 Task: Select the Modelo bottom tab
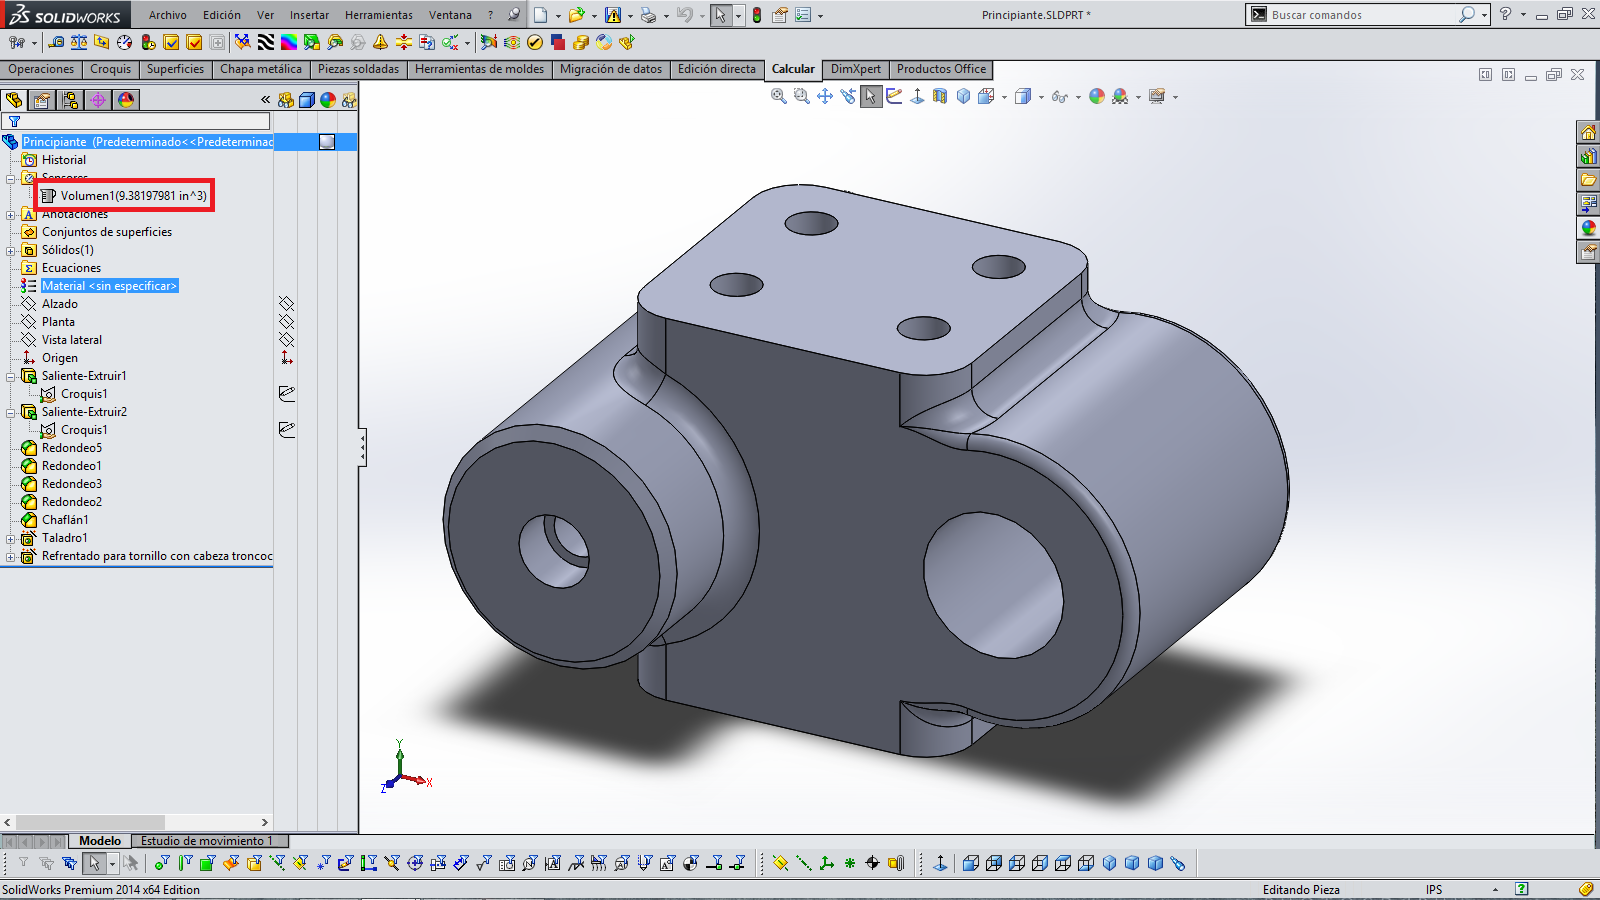tap(100, 841)
